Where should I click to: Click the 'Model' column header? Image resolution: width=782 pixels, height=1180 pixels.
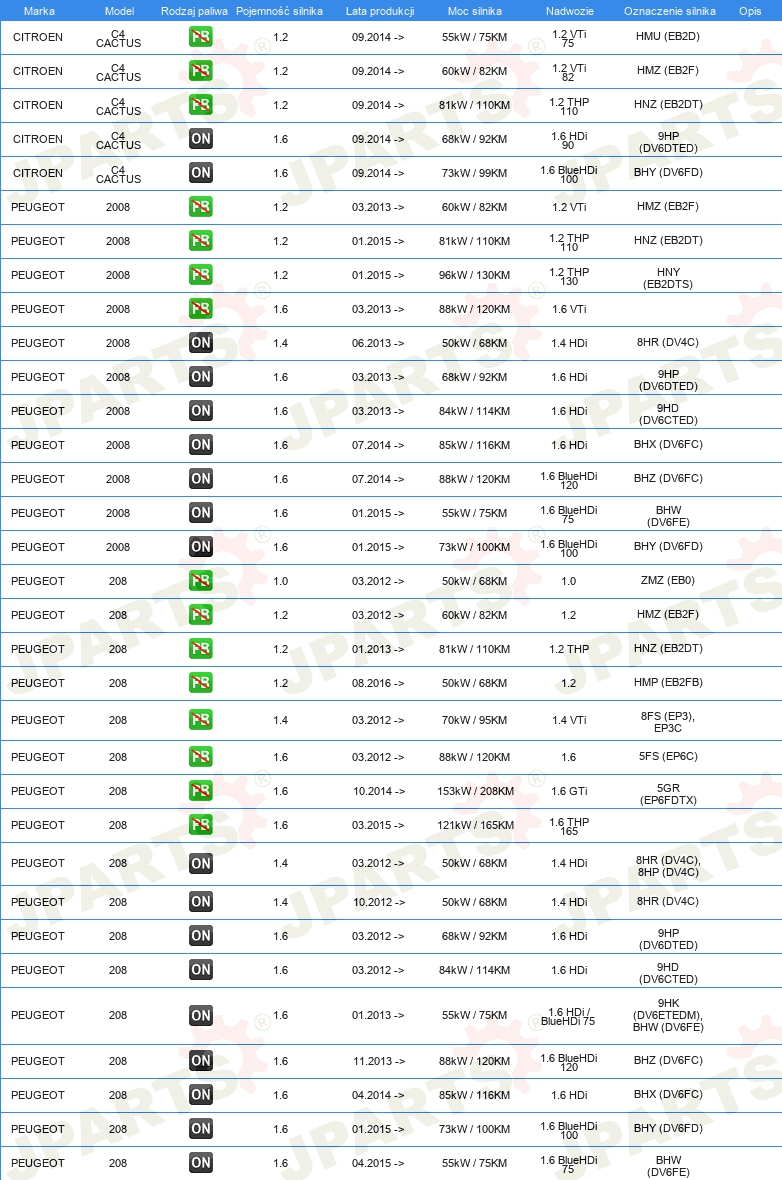(x=120, y=11)
